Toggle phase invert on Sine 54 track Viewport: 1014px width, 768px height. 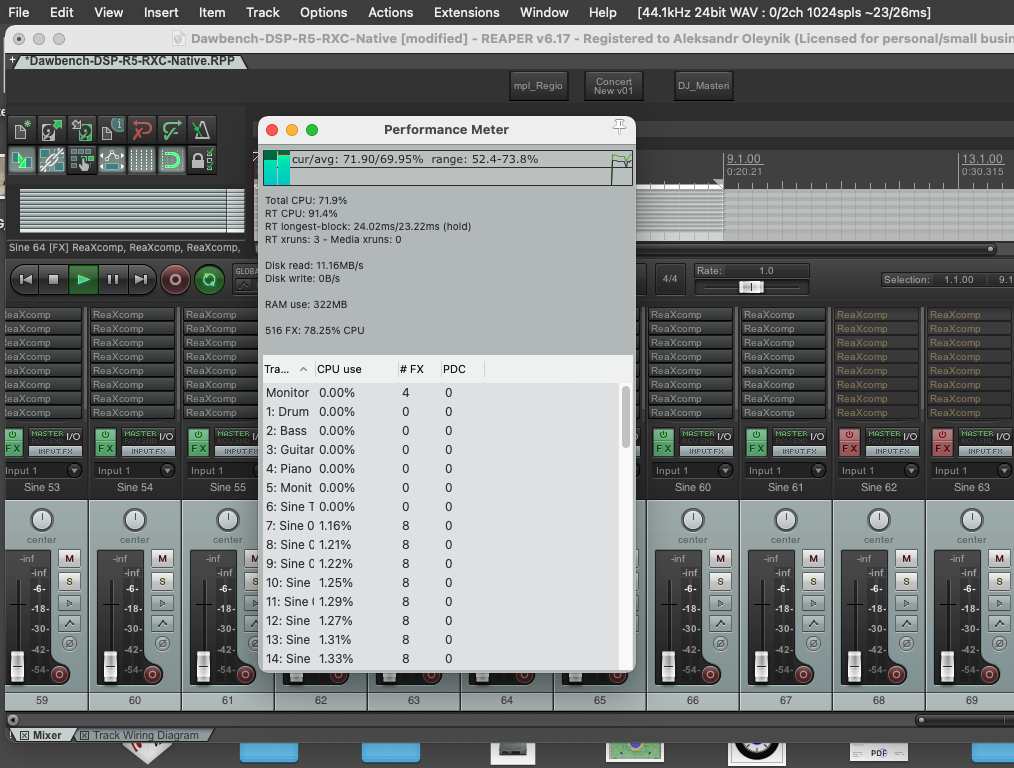pos(162,644)
